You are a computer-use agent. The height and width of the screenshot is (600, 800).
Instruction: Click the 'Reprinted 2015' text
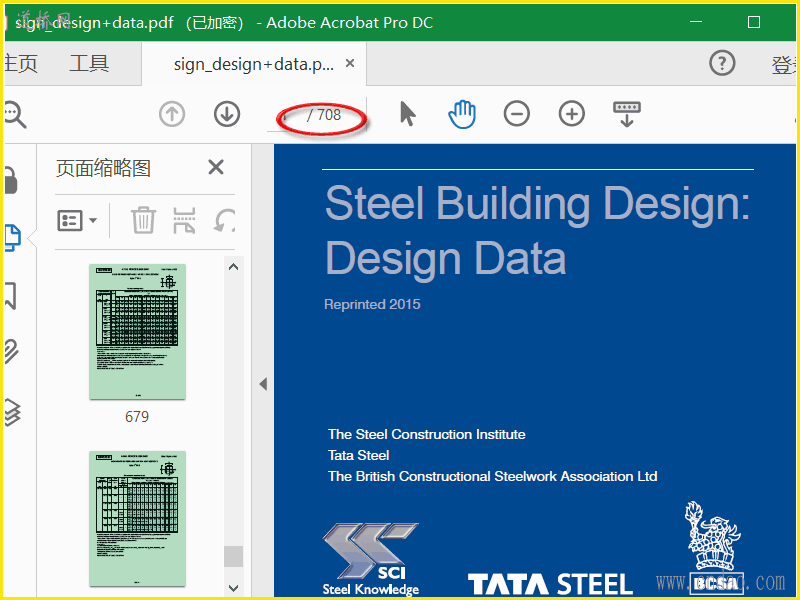click(x=372, y=304)
